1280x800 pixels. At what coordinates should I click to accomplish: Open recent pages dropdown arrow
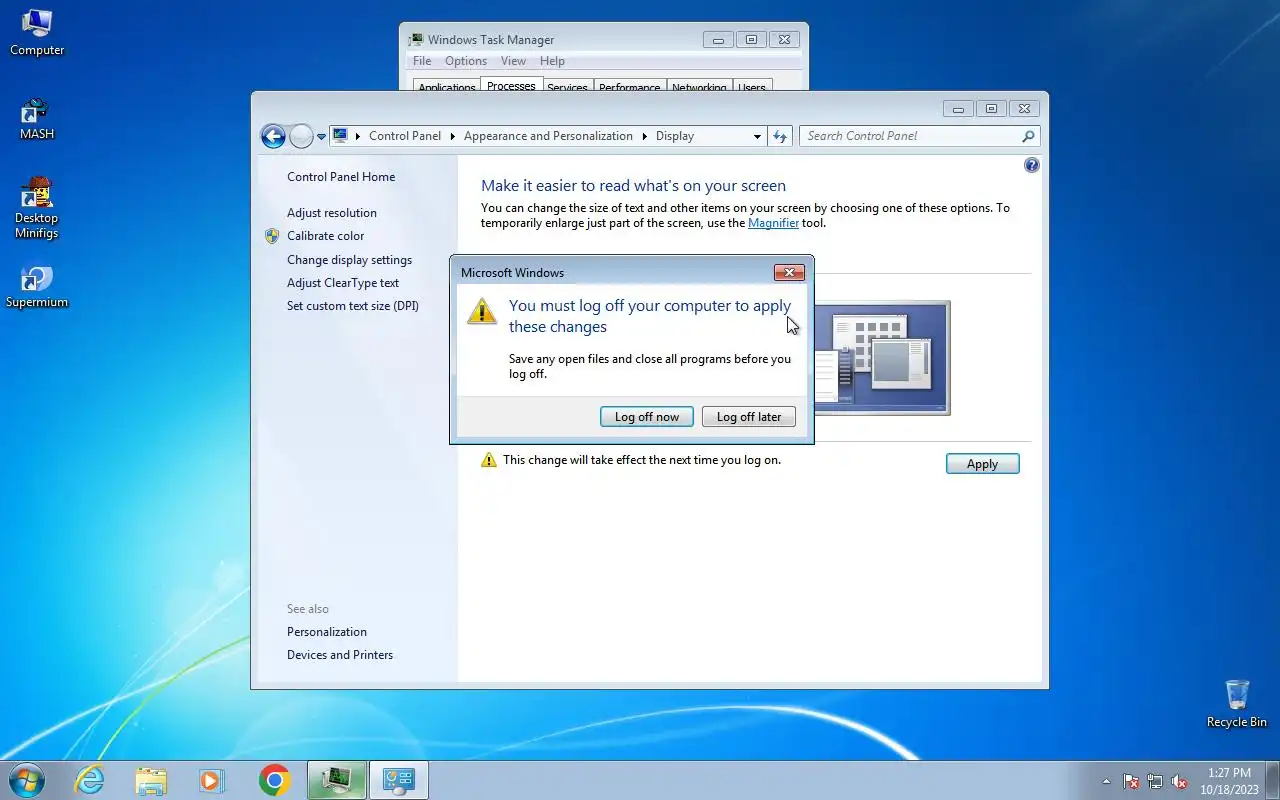coord(322,137)
